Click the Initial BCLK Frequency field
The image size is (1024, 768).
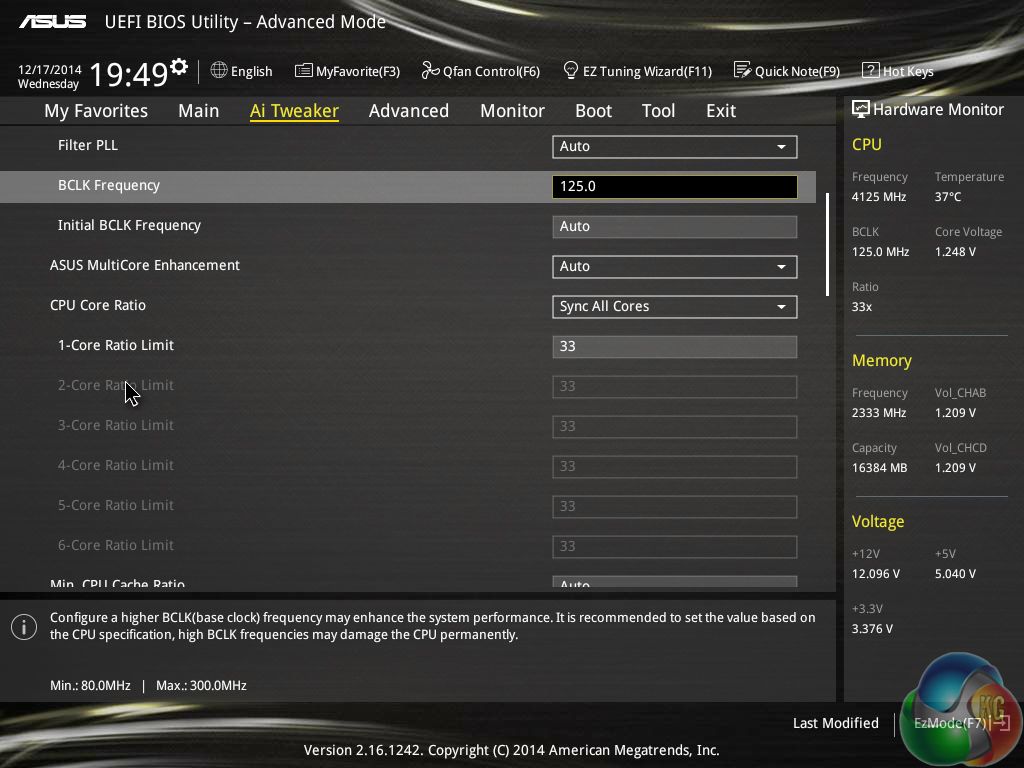(x=675, y=227)
